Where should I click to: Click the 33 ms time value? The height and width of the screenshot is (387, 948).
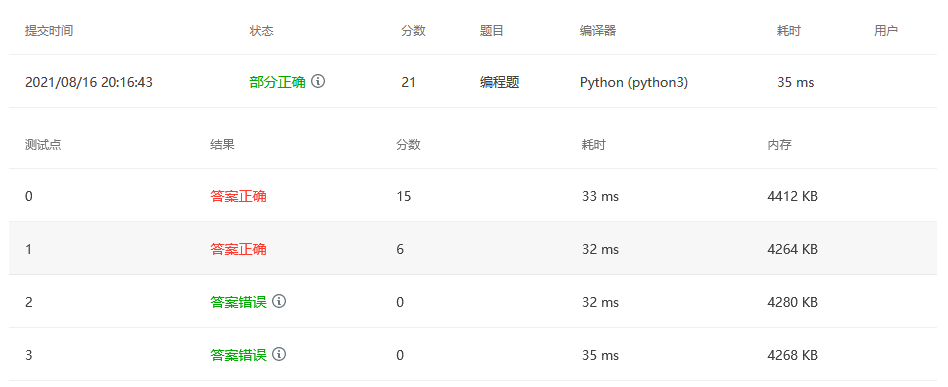[600, 196]
